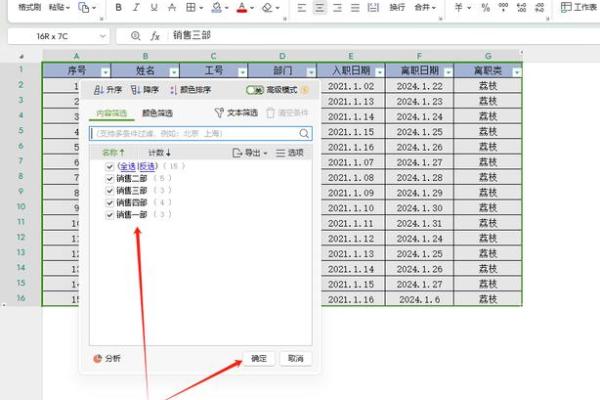Viewport: 600px width, 400px height.
Task: Center-align cell text
Action: coord(320,7)
